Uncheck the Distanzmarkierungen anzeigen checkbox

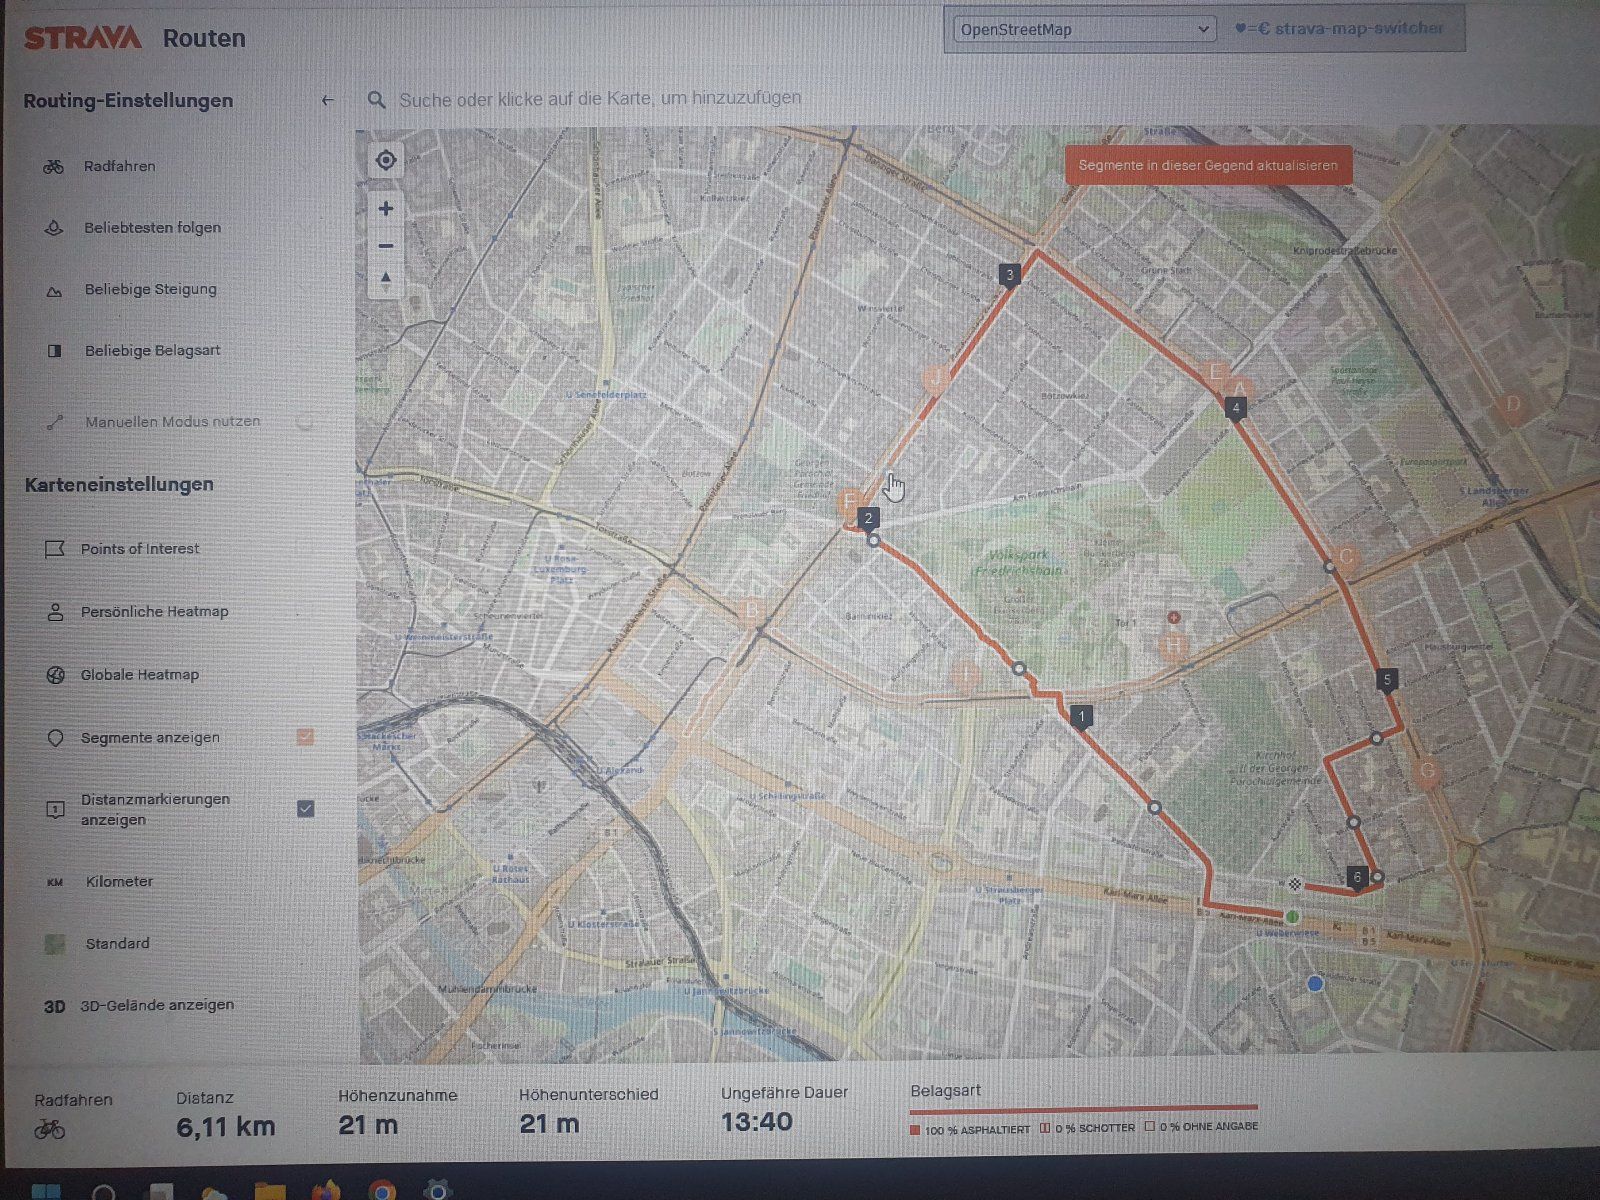(x=305, y=808)
